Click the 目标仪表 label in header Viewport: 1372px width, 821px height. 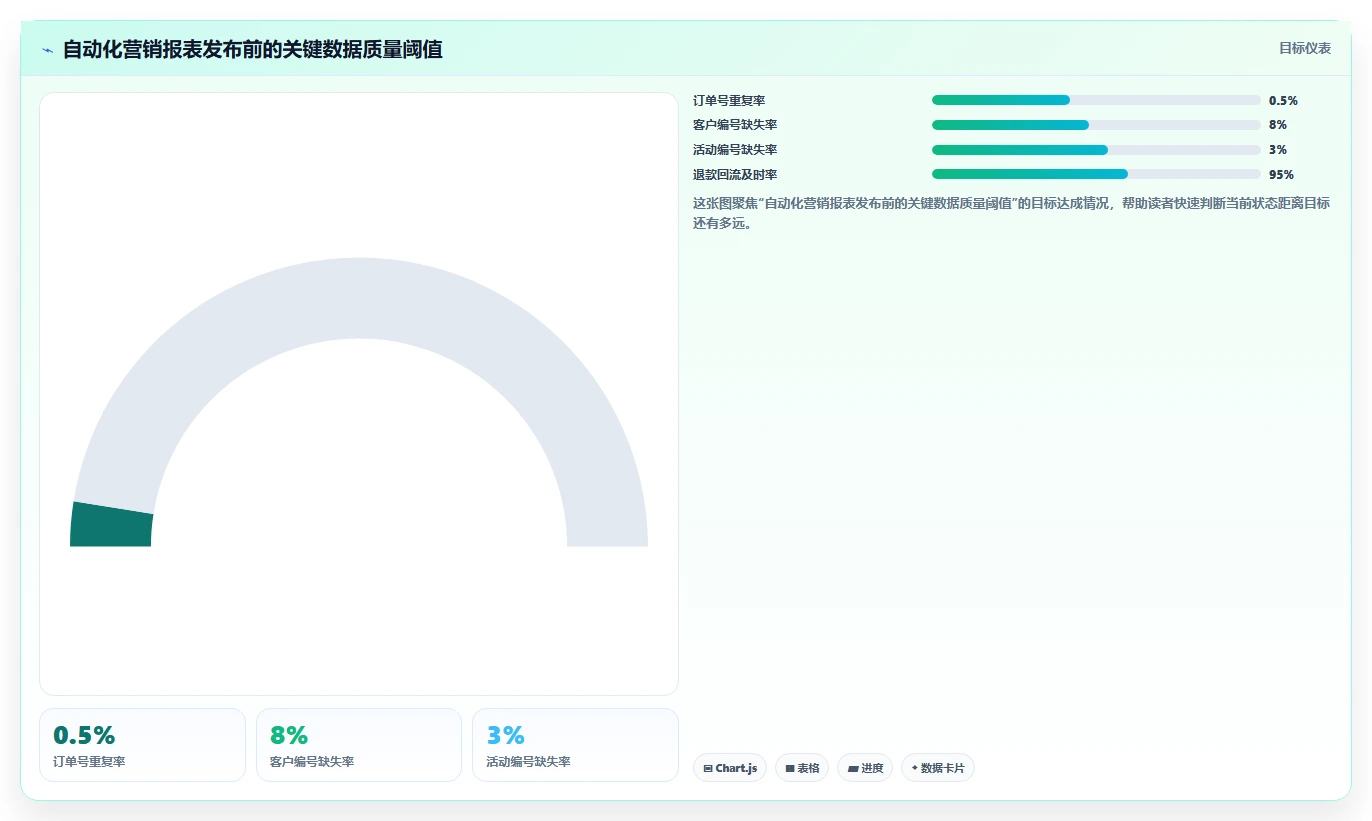[x=1305, y=48]
